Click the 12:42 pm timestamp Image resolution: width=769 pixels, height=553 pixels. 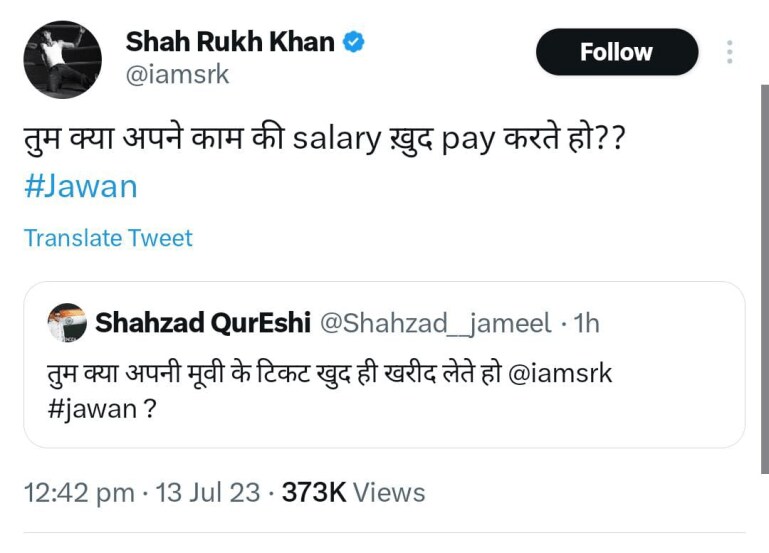pos(79,493)
